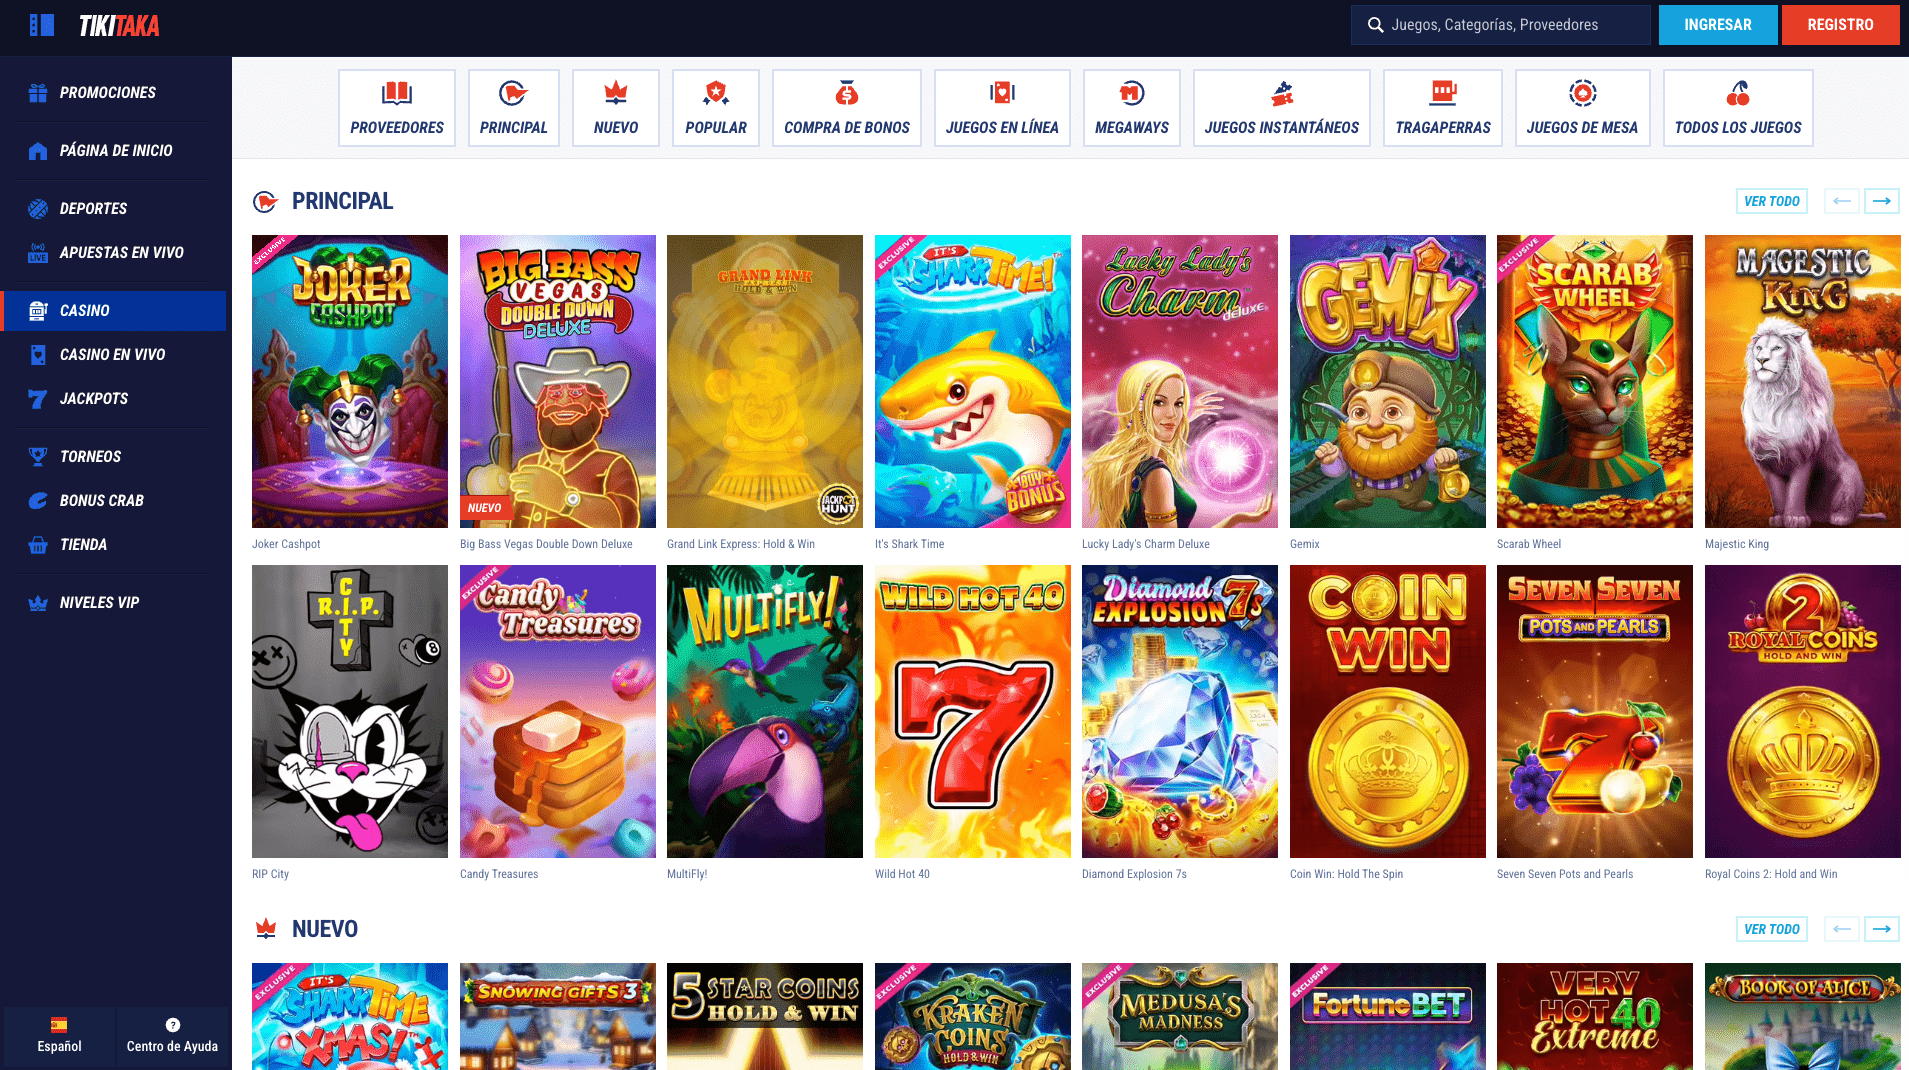Click the previous arrow in Nuevo section
1909x1070 pixels.
pyautogui.click(x=1842, y=929)
